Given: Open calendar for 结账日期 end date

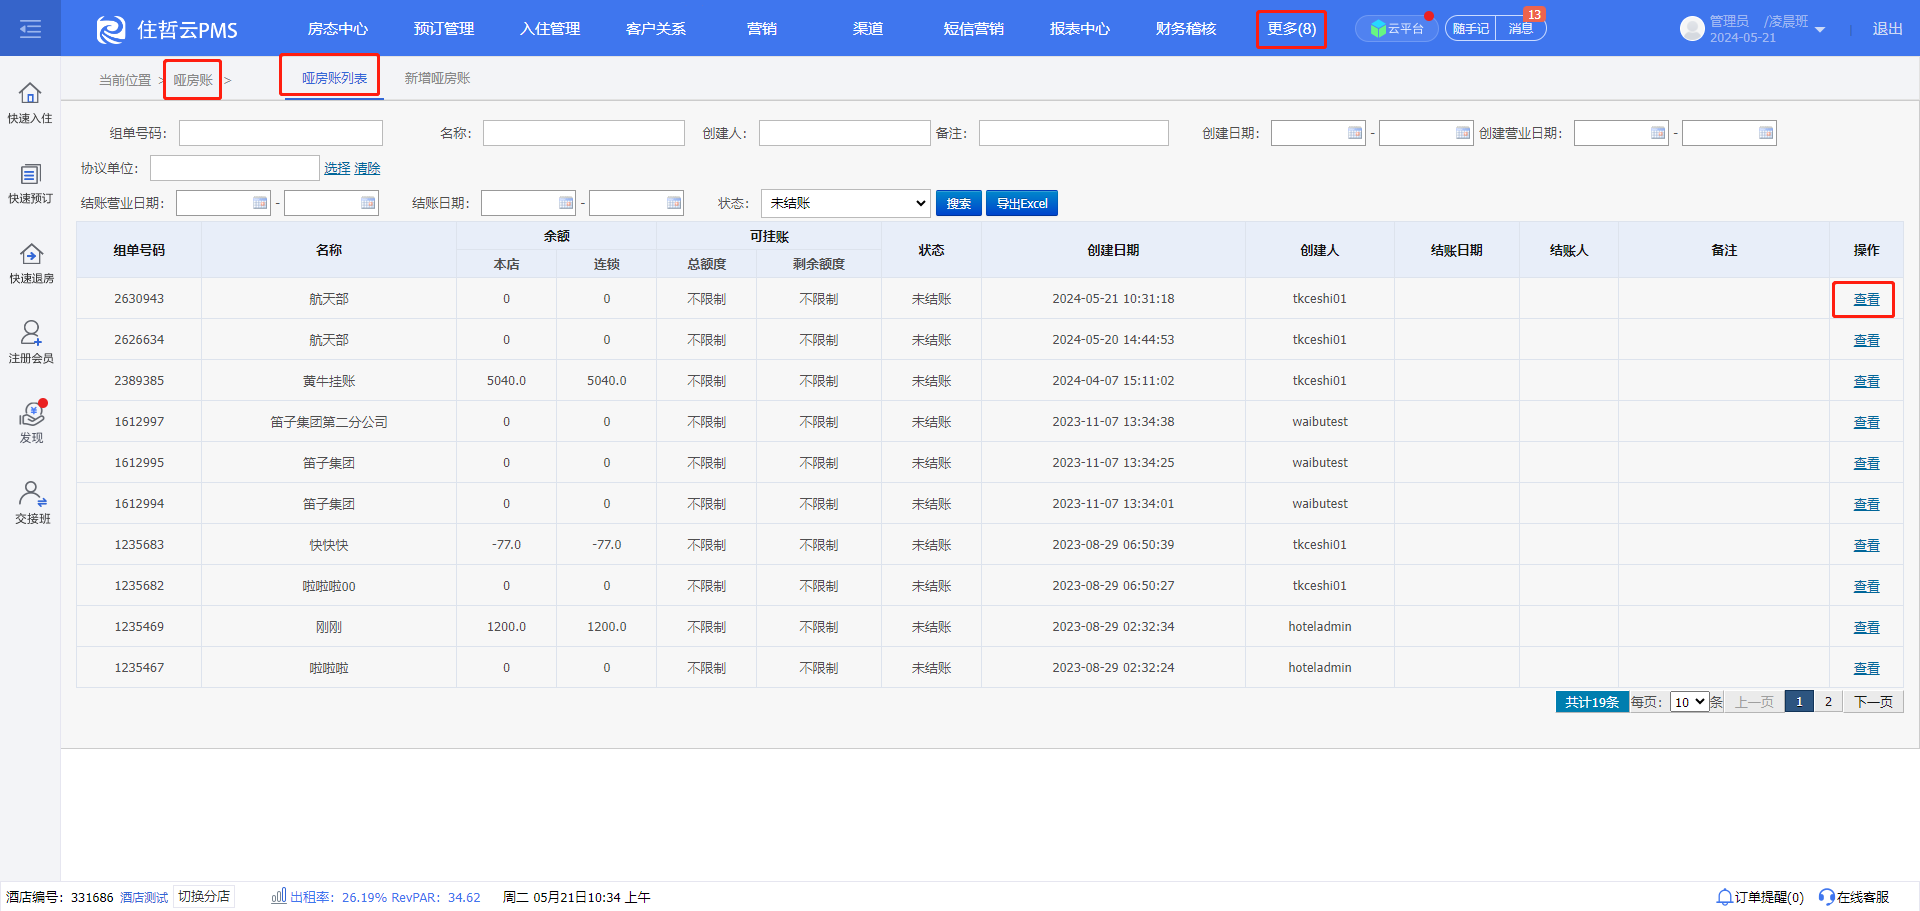Looking at the screenshot, I should click(x=674, y=203).
